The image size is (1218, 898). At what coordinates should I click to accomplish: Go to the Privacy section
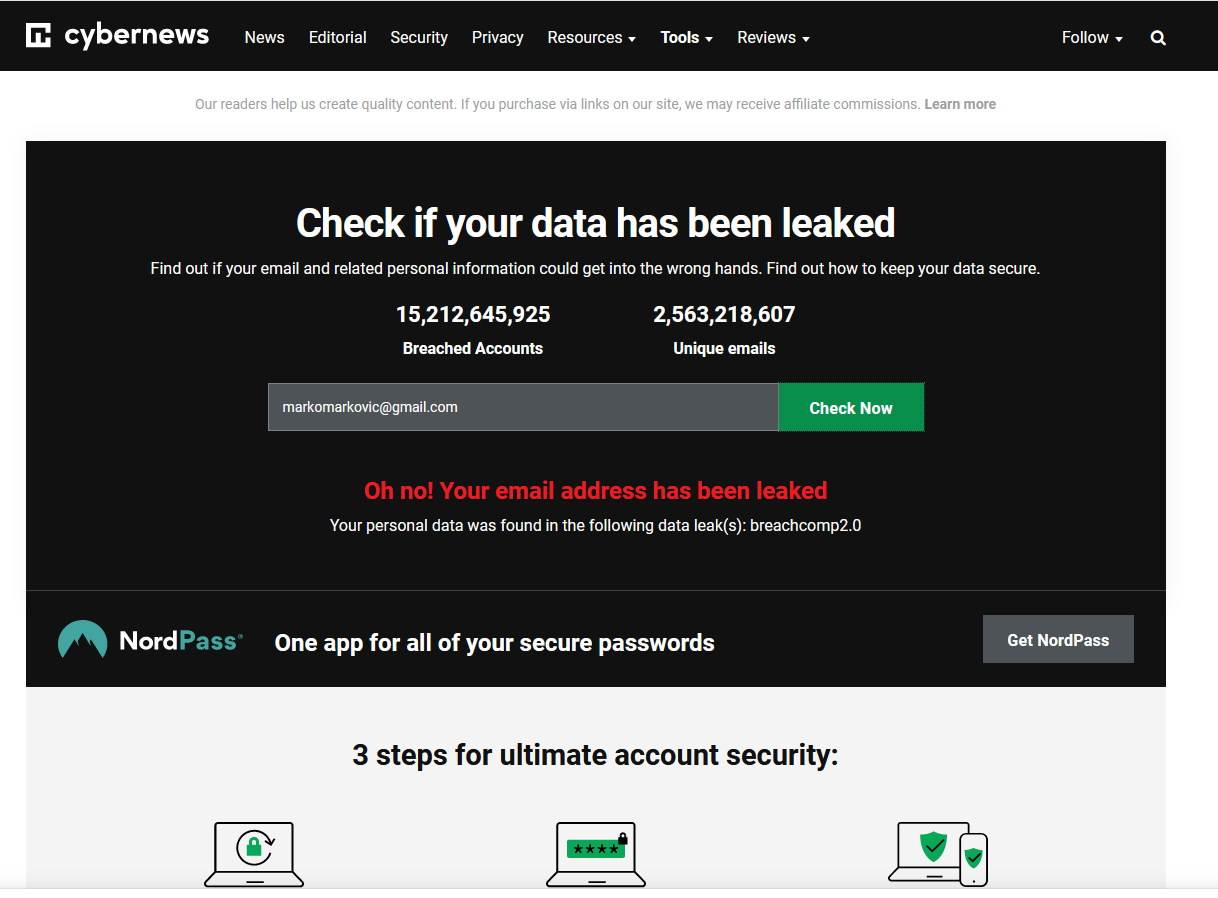tap(497, 37)
